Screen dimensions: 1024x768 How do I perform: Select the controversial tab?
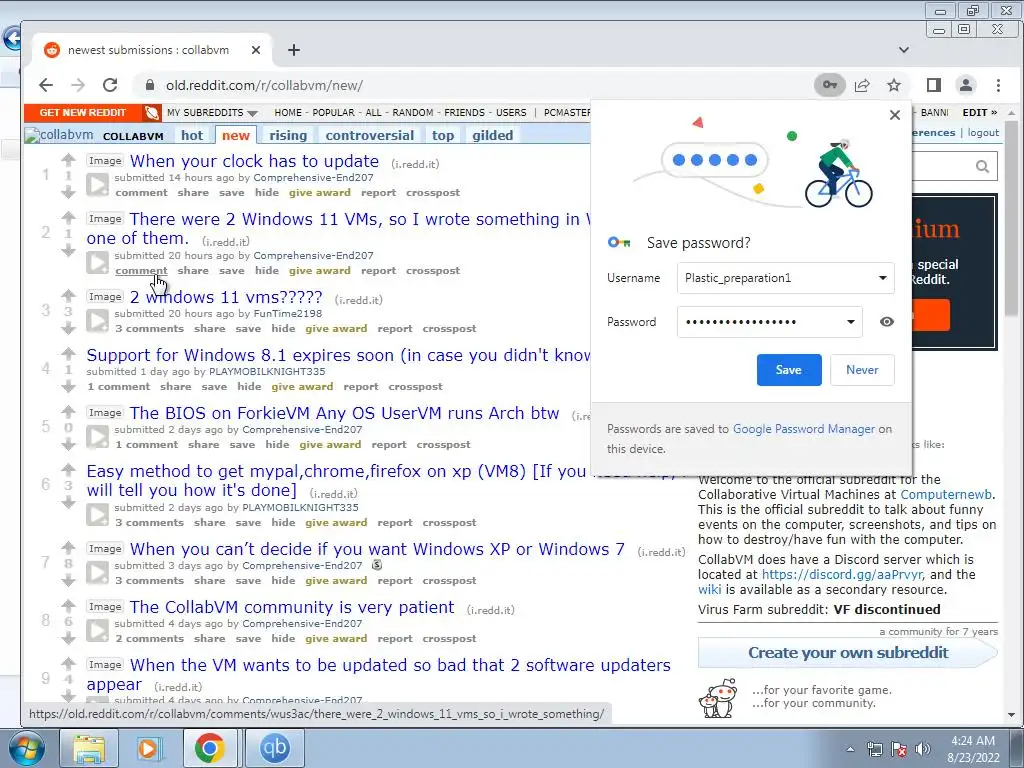coord(370,135)
